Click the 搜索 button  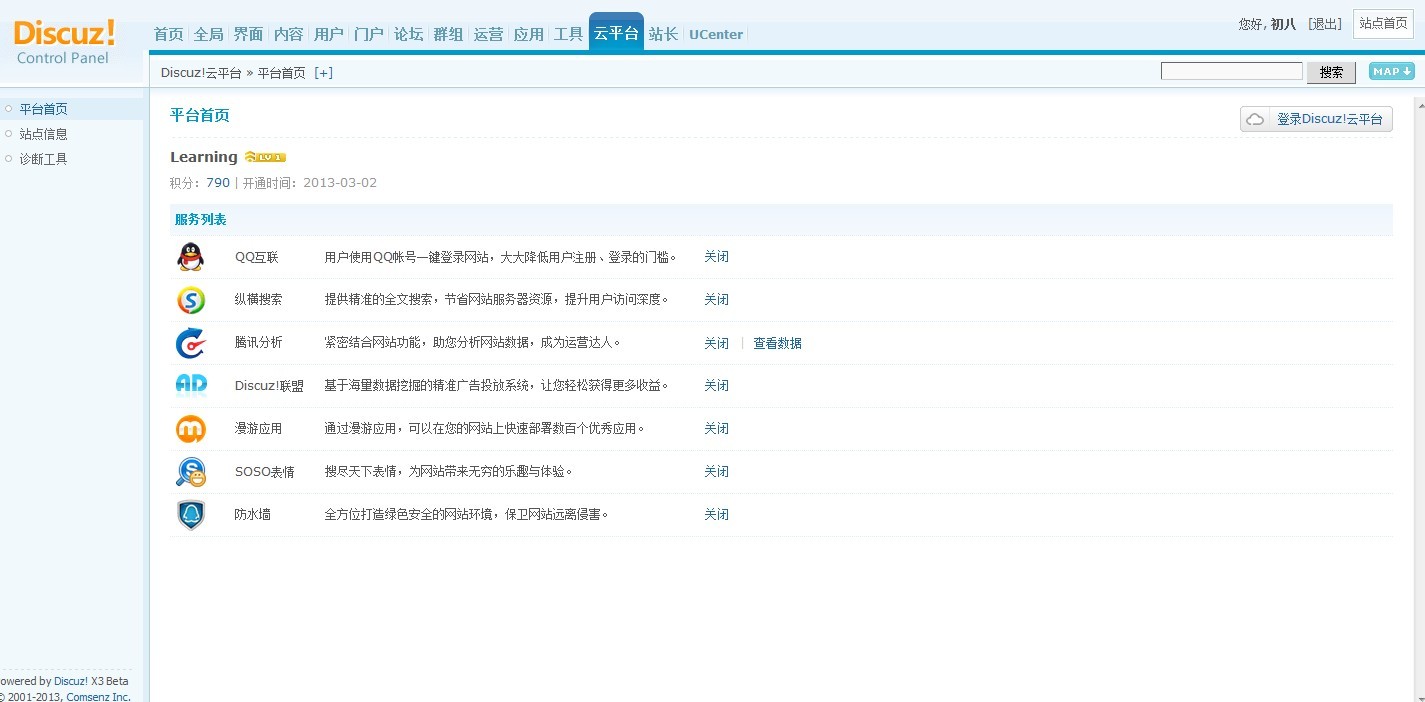click(1331, 72)
